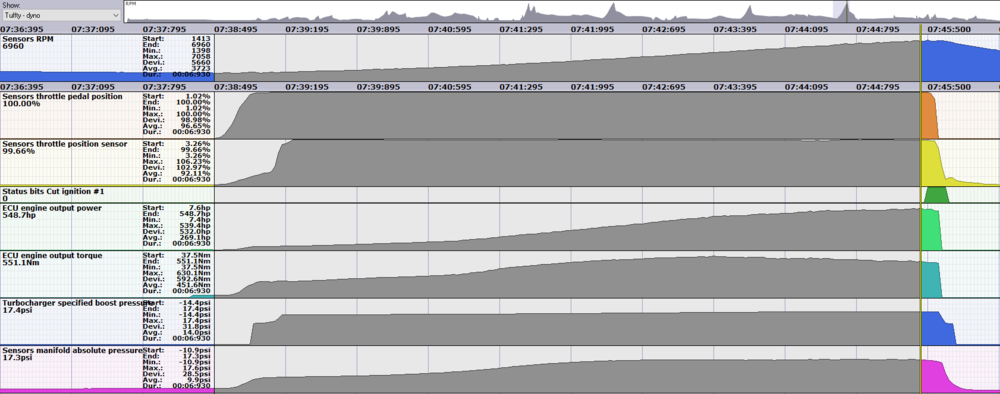Select ECU engine output power label

(x=52, y=208)
